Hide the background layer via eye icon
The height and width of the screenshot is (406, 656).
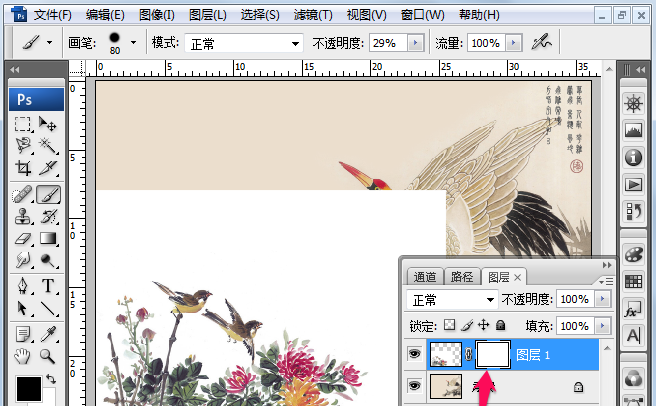pyautogui.click(x=414, y=385)
